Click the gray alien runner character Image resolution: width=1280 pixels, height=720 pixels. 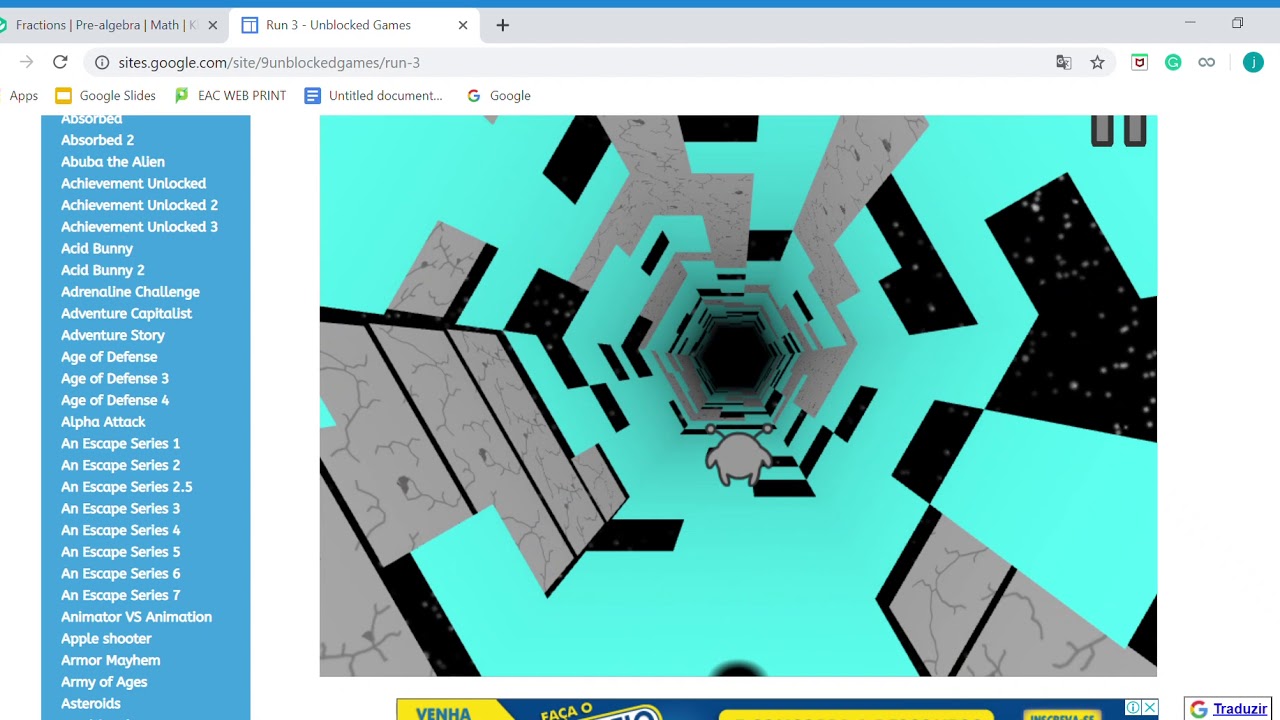pos(739,456)
